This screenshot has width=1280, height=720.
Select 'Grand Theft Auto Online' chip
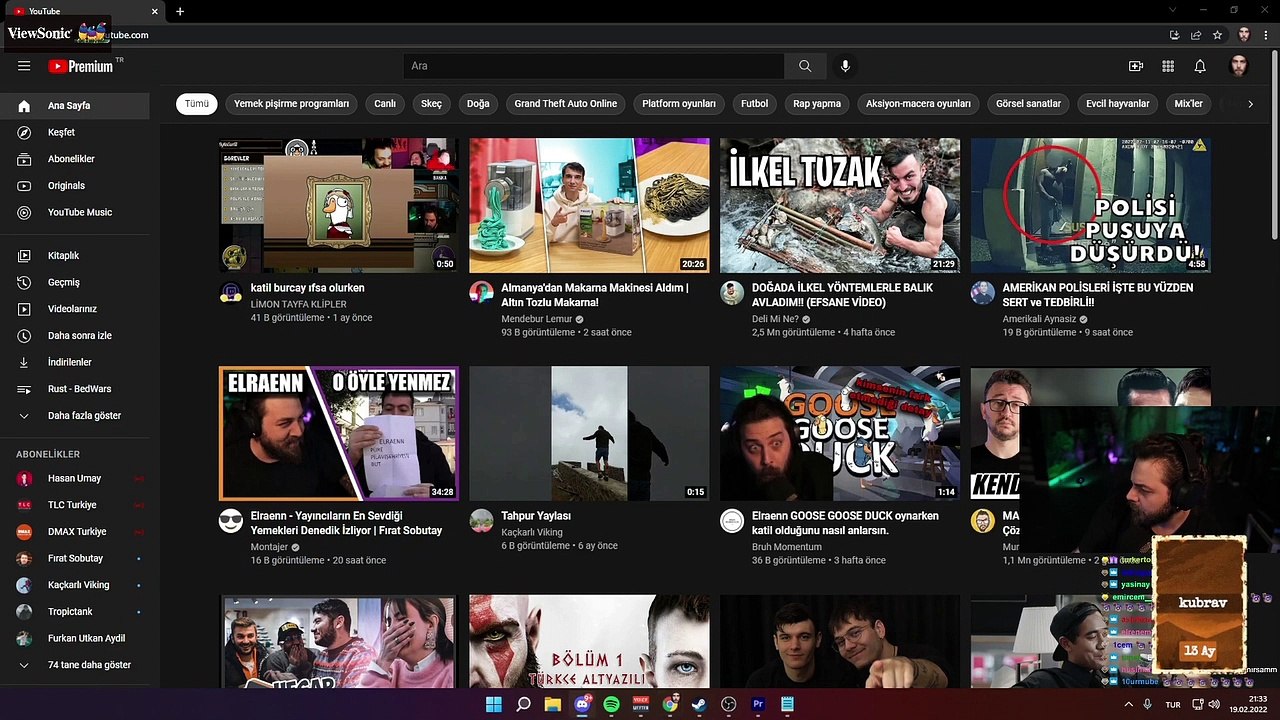click(566, 103)
